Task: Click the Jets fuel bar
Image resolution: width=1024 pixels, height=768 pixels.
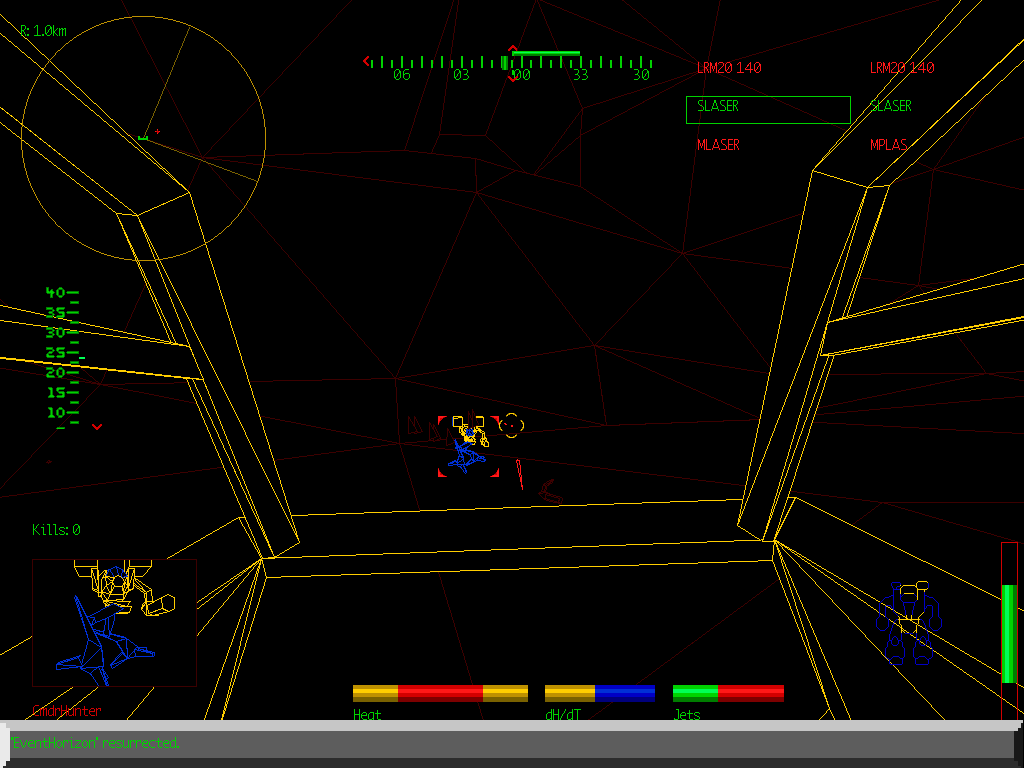Action: pyautogui.click(x=728, y=693)
